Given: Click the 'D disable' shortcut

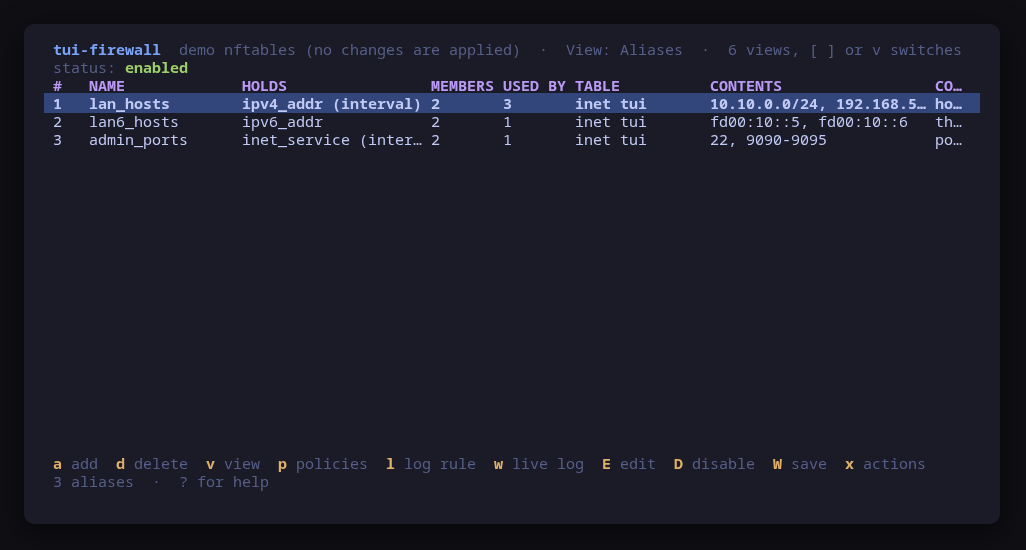Looking at the screenshot, I should [714, 464].
